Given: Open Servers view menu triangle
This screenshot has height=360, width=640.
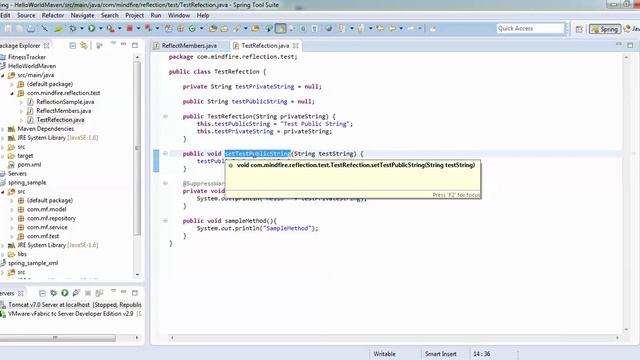Looking at the screenshot, I should pos(113,291).
